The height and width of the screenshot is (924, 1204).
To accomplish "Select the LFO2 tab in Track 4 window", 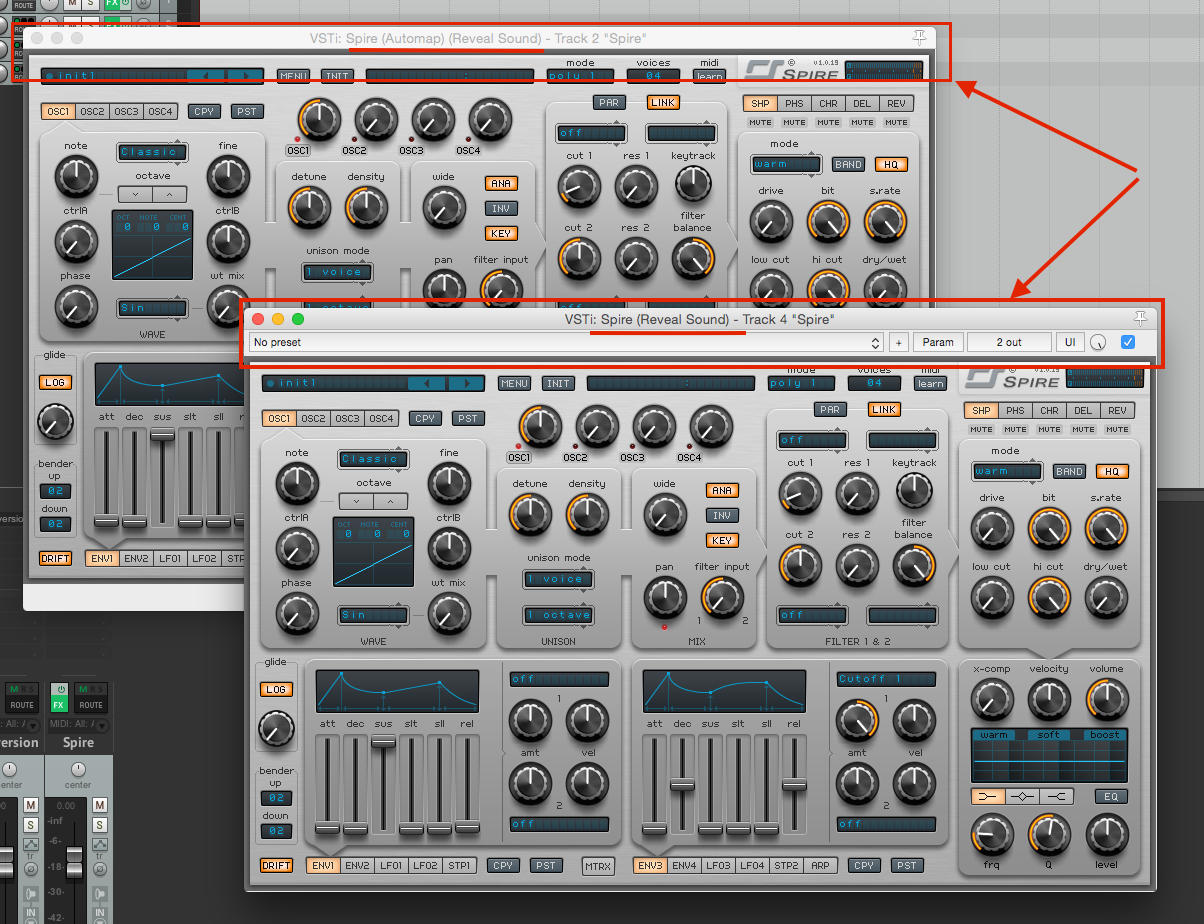I will [x=425, y=866].
